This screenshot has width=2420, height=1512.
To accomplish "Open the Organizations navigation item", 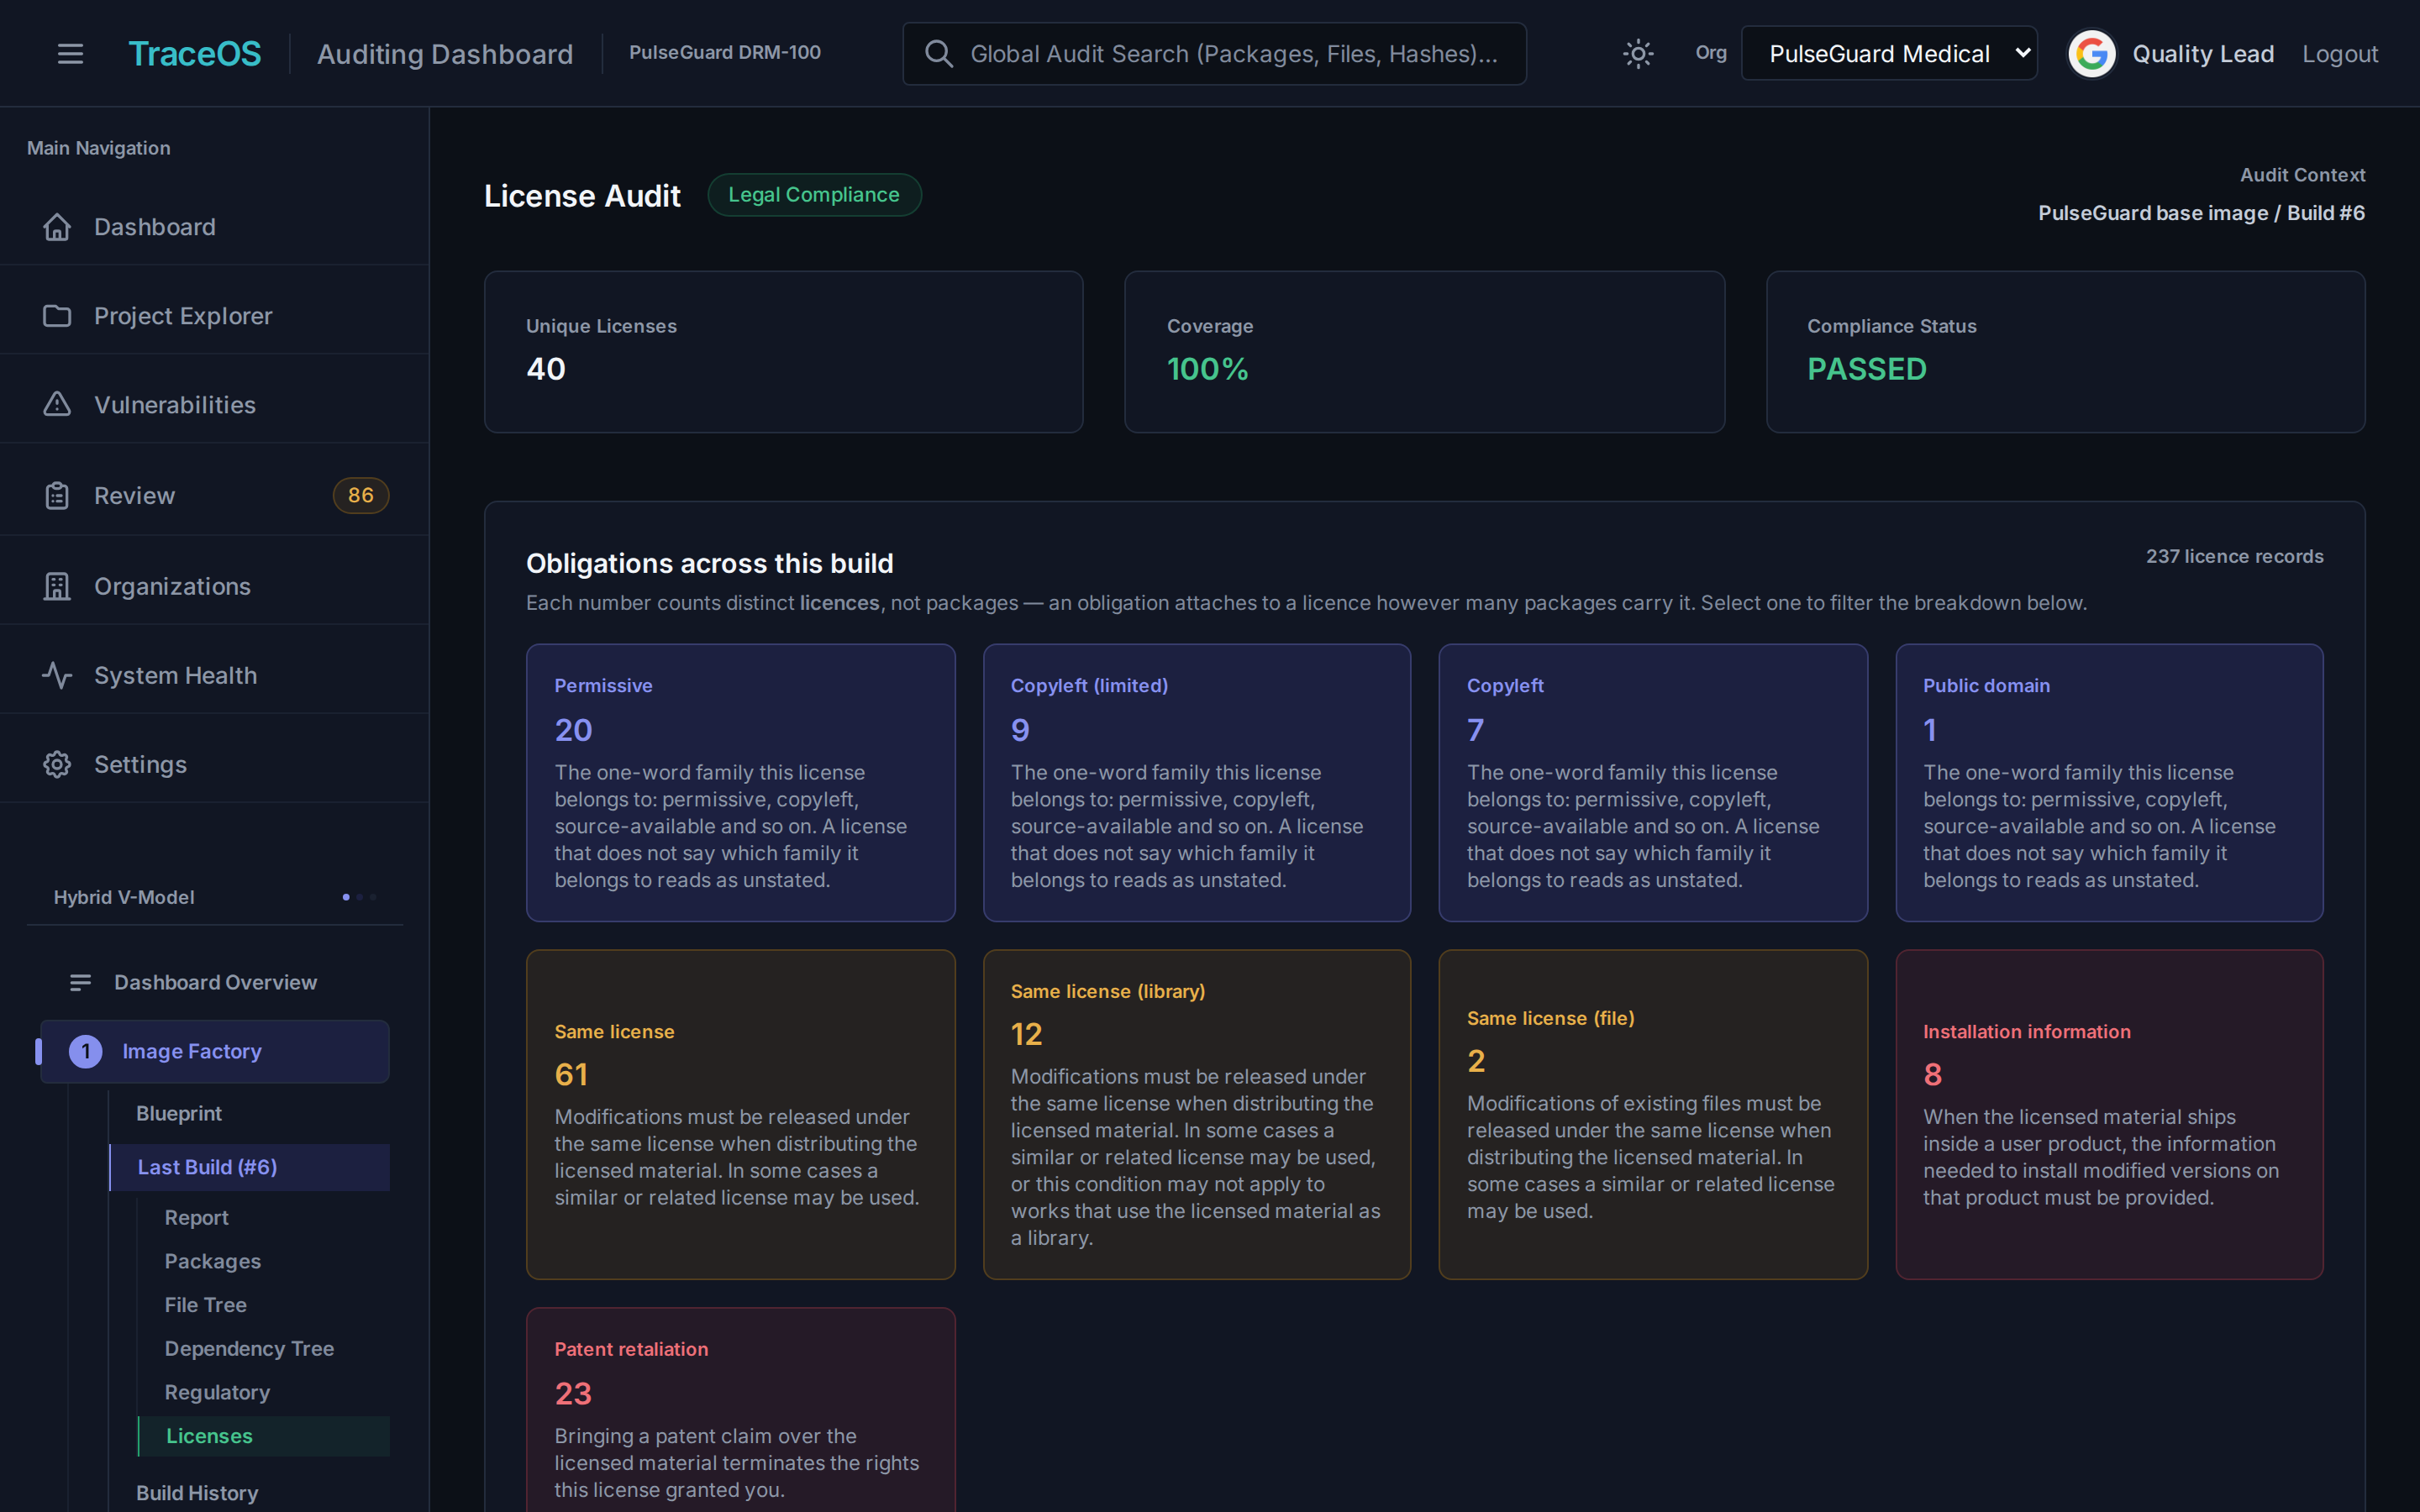I will point(215,586).
